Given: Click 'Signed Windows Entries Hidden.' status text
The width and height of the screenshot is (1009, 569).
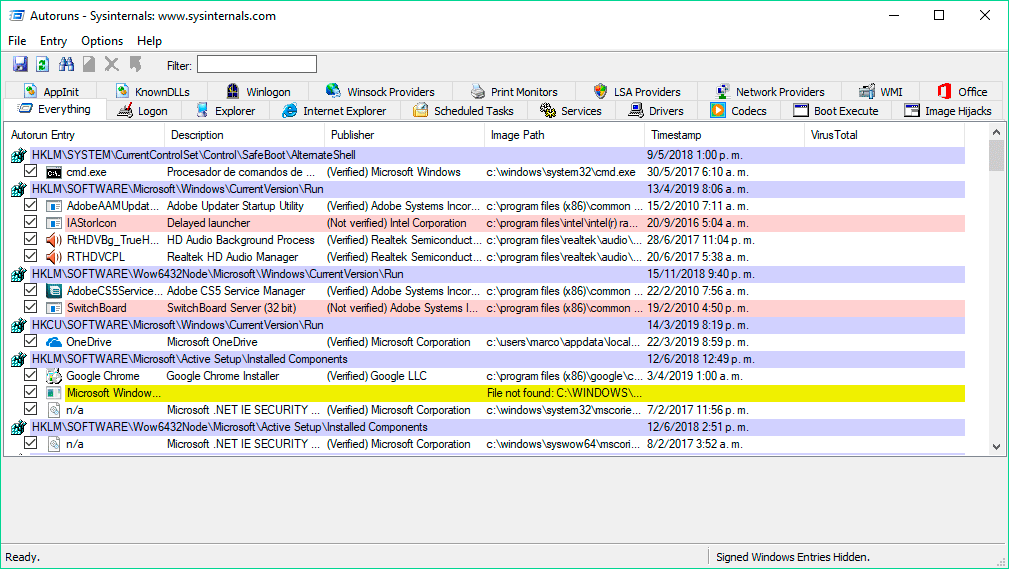Looking at the screenshot, I should (x=793, y=557).
